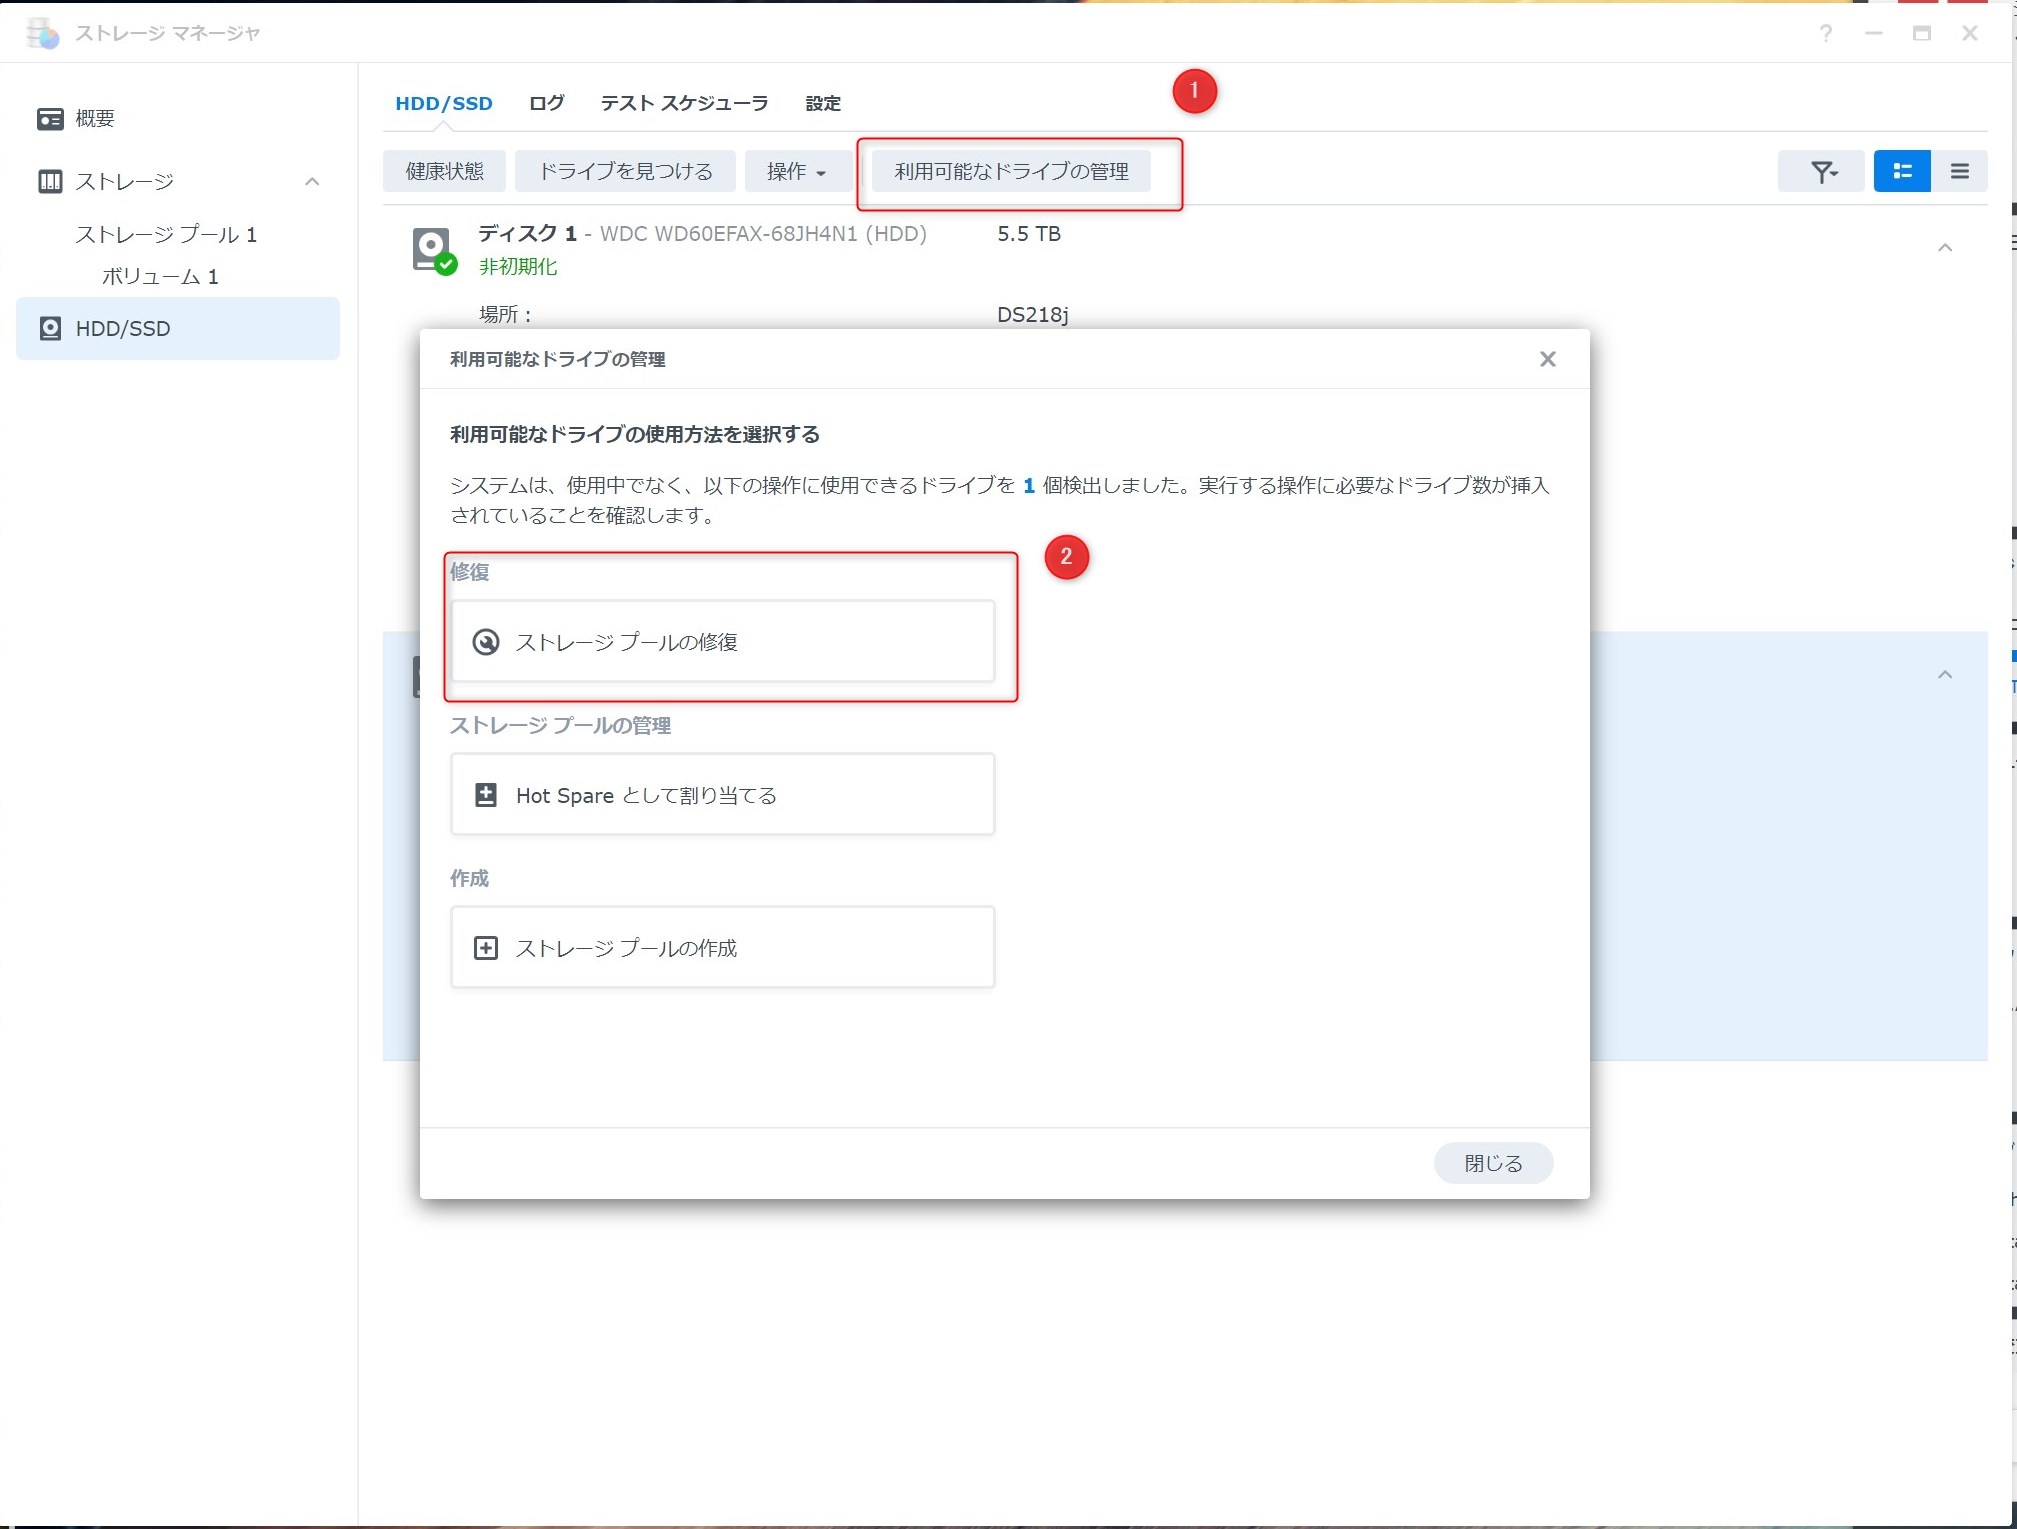Click the Storage Manager app icon
The width and height of the screenshot is (2017, 1529).
(43, 34)
